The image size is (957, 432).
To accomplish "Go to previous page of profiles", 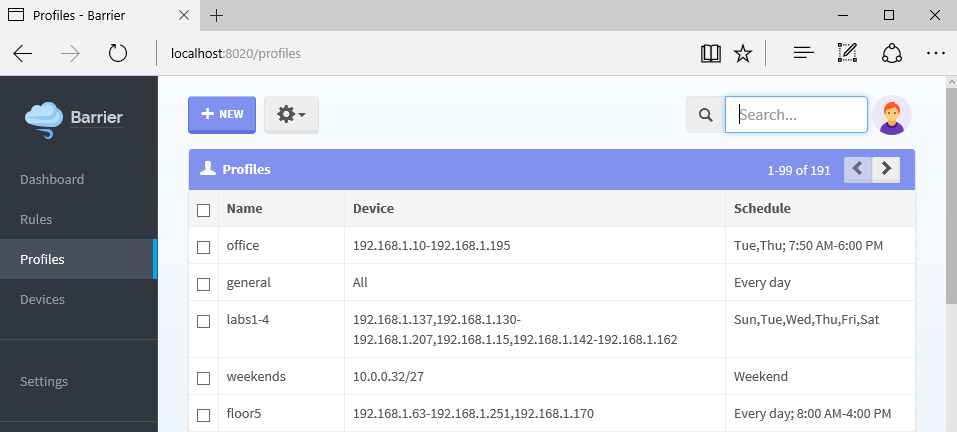I will (858, 170).
